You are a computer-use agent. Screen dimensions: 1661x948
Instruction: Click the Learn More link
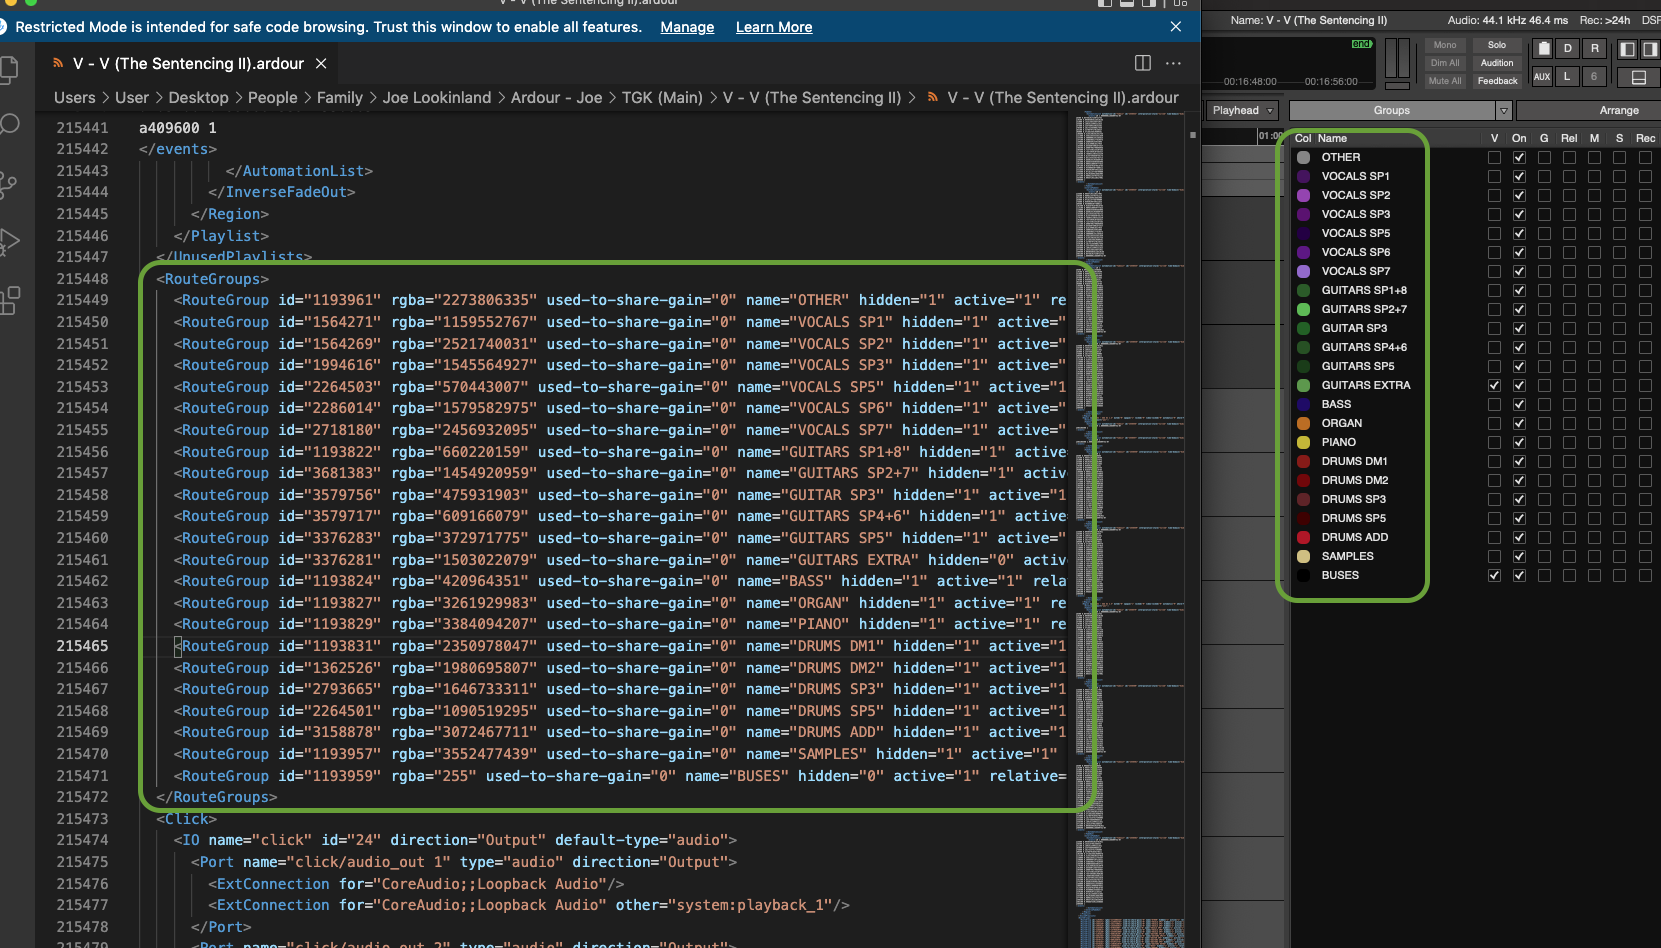774,27
